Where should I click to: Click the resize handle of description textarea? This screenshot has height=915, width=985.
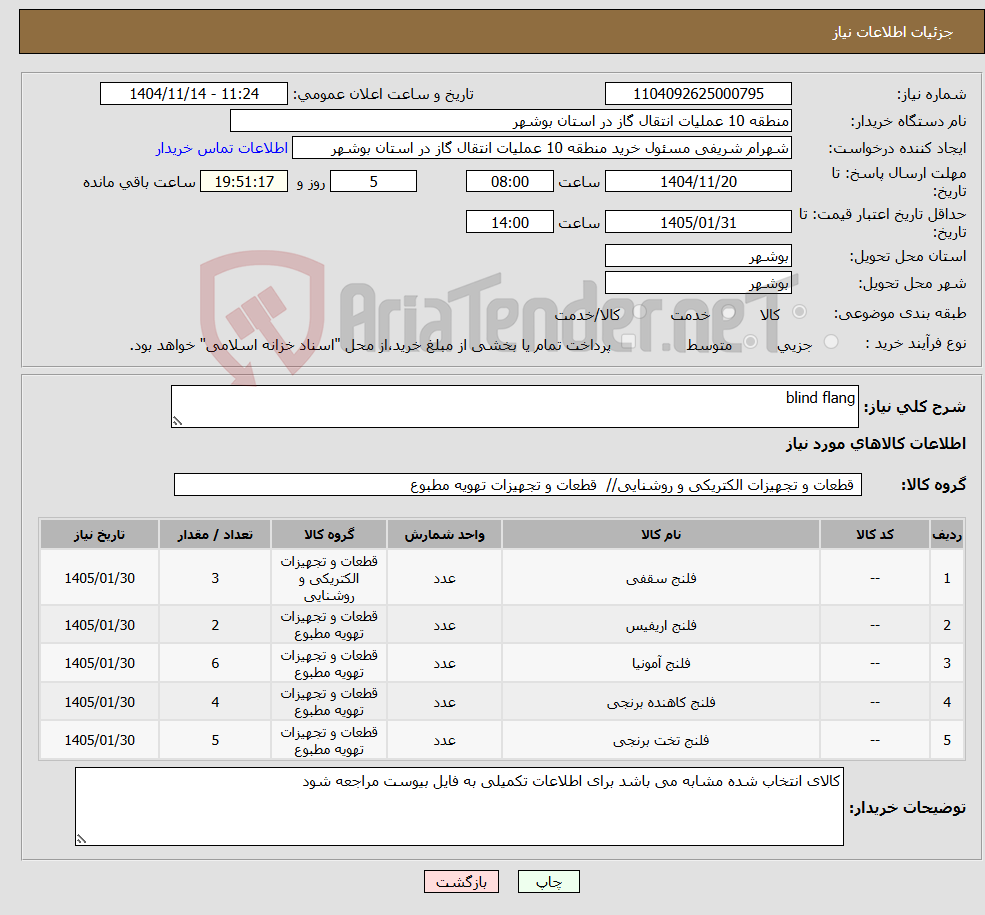(x=177, y=421)
